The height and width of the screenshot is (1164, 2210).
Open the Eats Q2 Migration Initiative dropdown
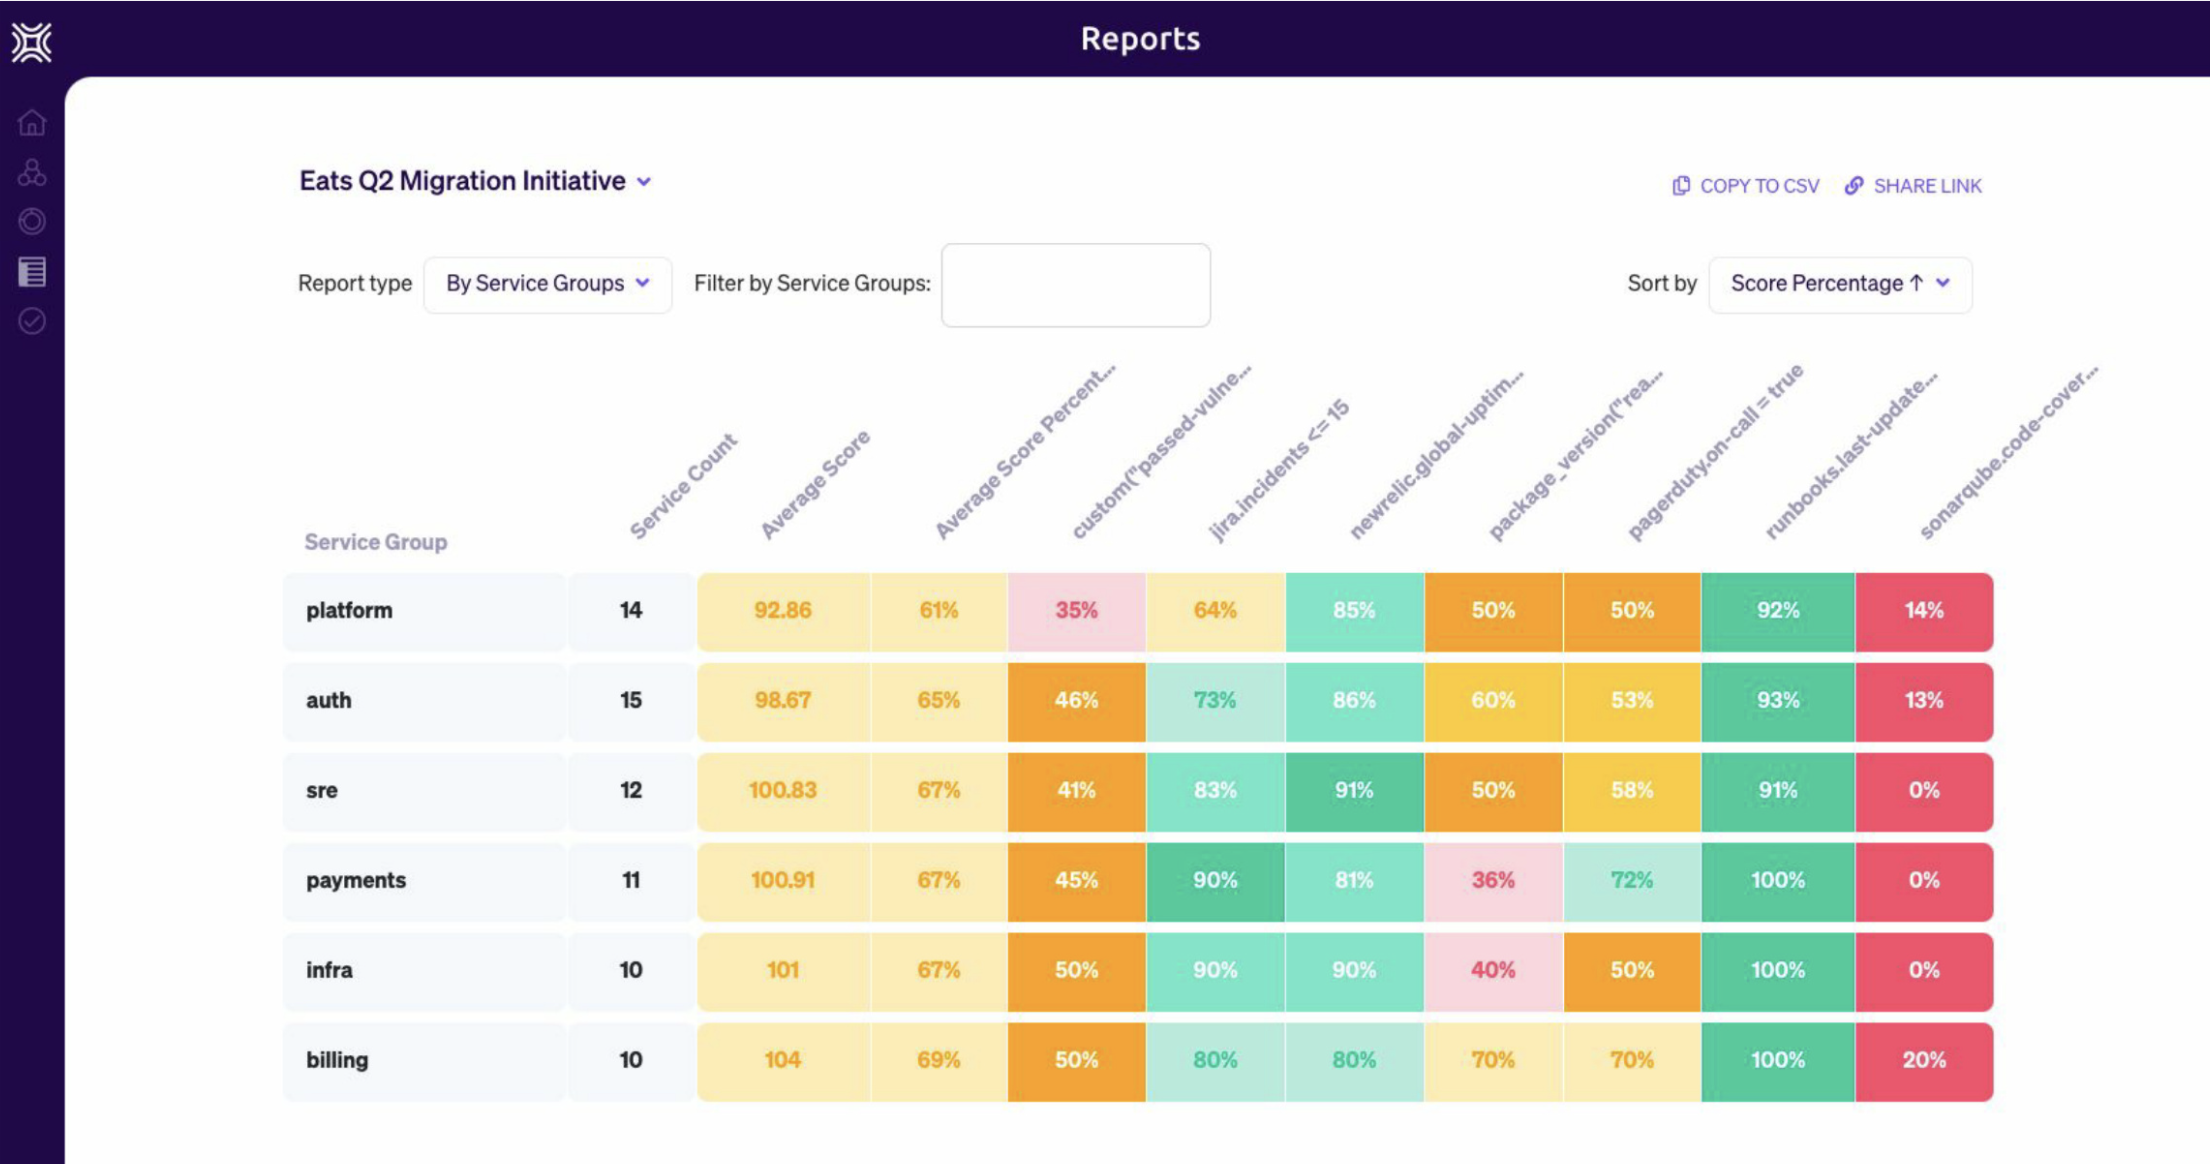tap(644, 181)
